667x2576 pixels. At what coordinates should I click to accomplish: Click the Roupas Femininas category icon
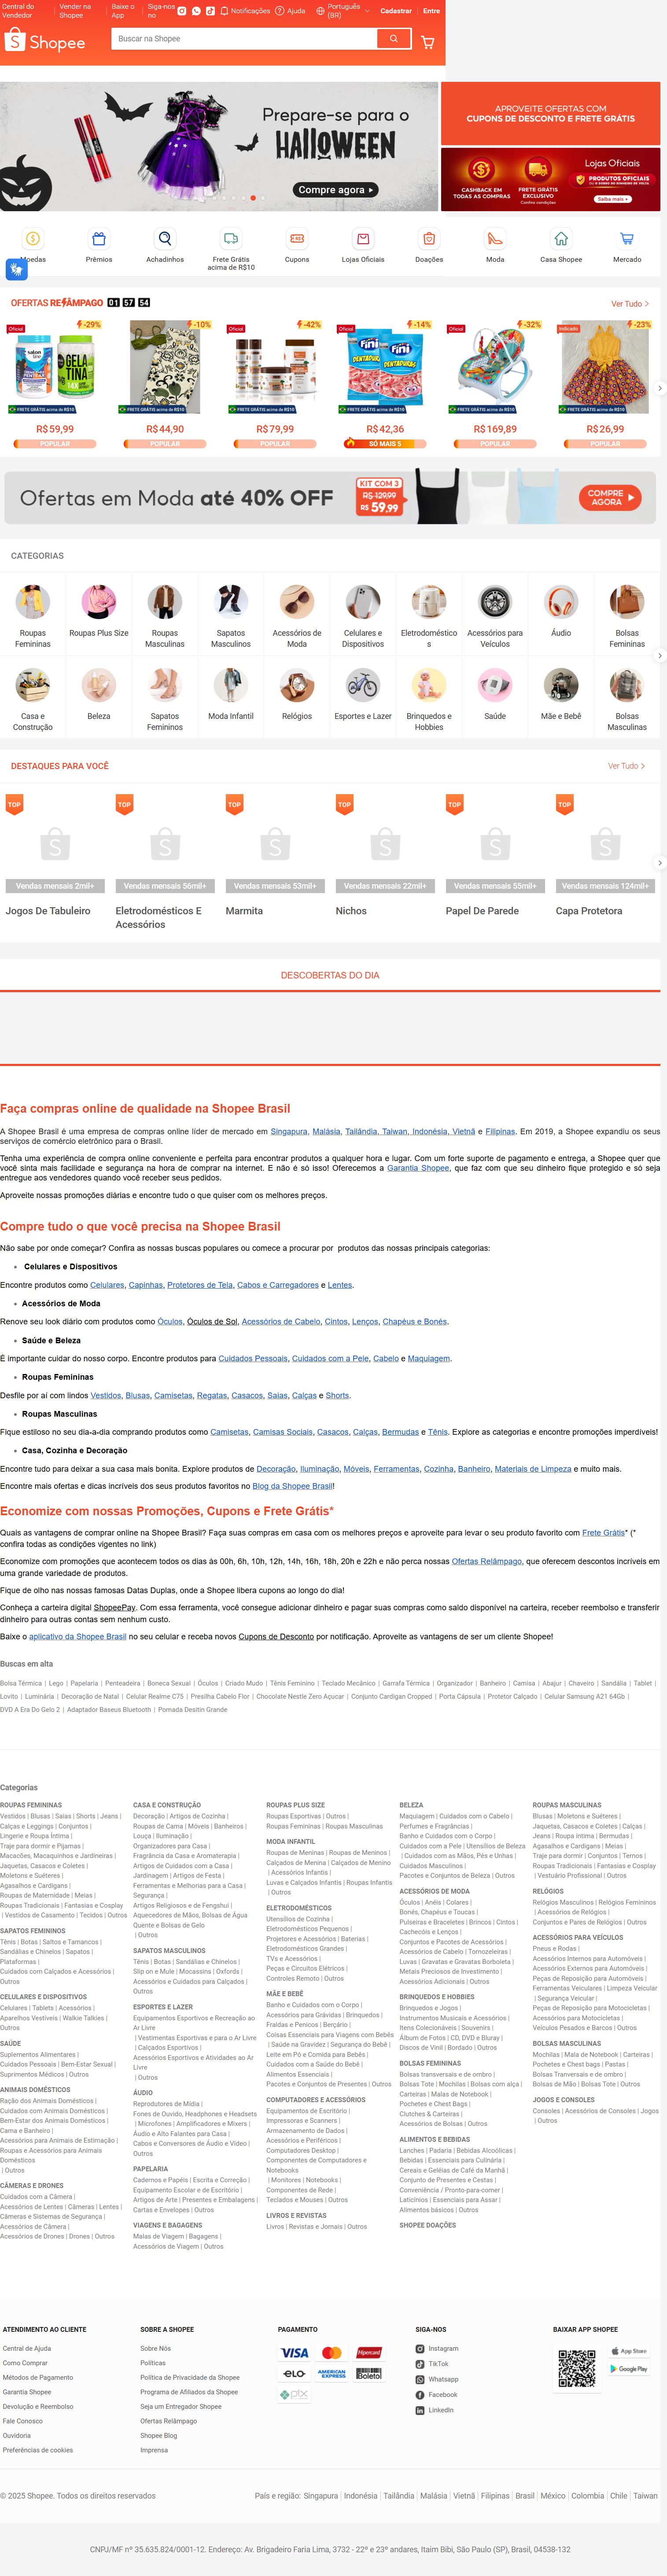[x=33, y=602]
